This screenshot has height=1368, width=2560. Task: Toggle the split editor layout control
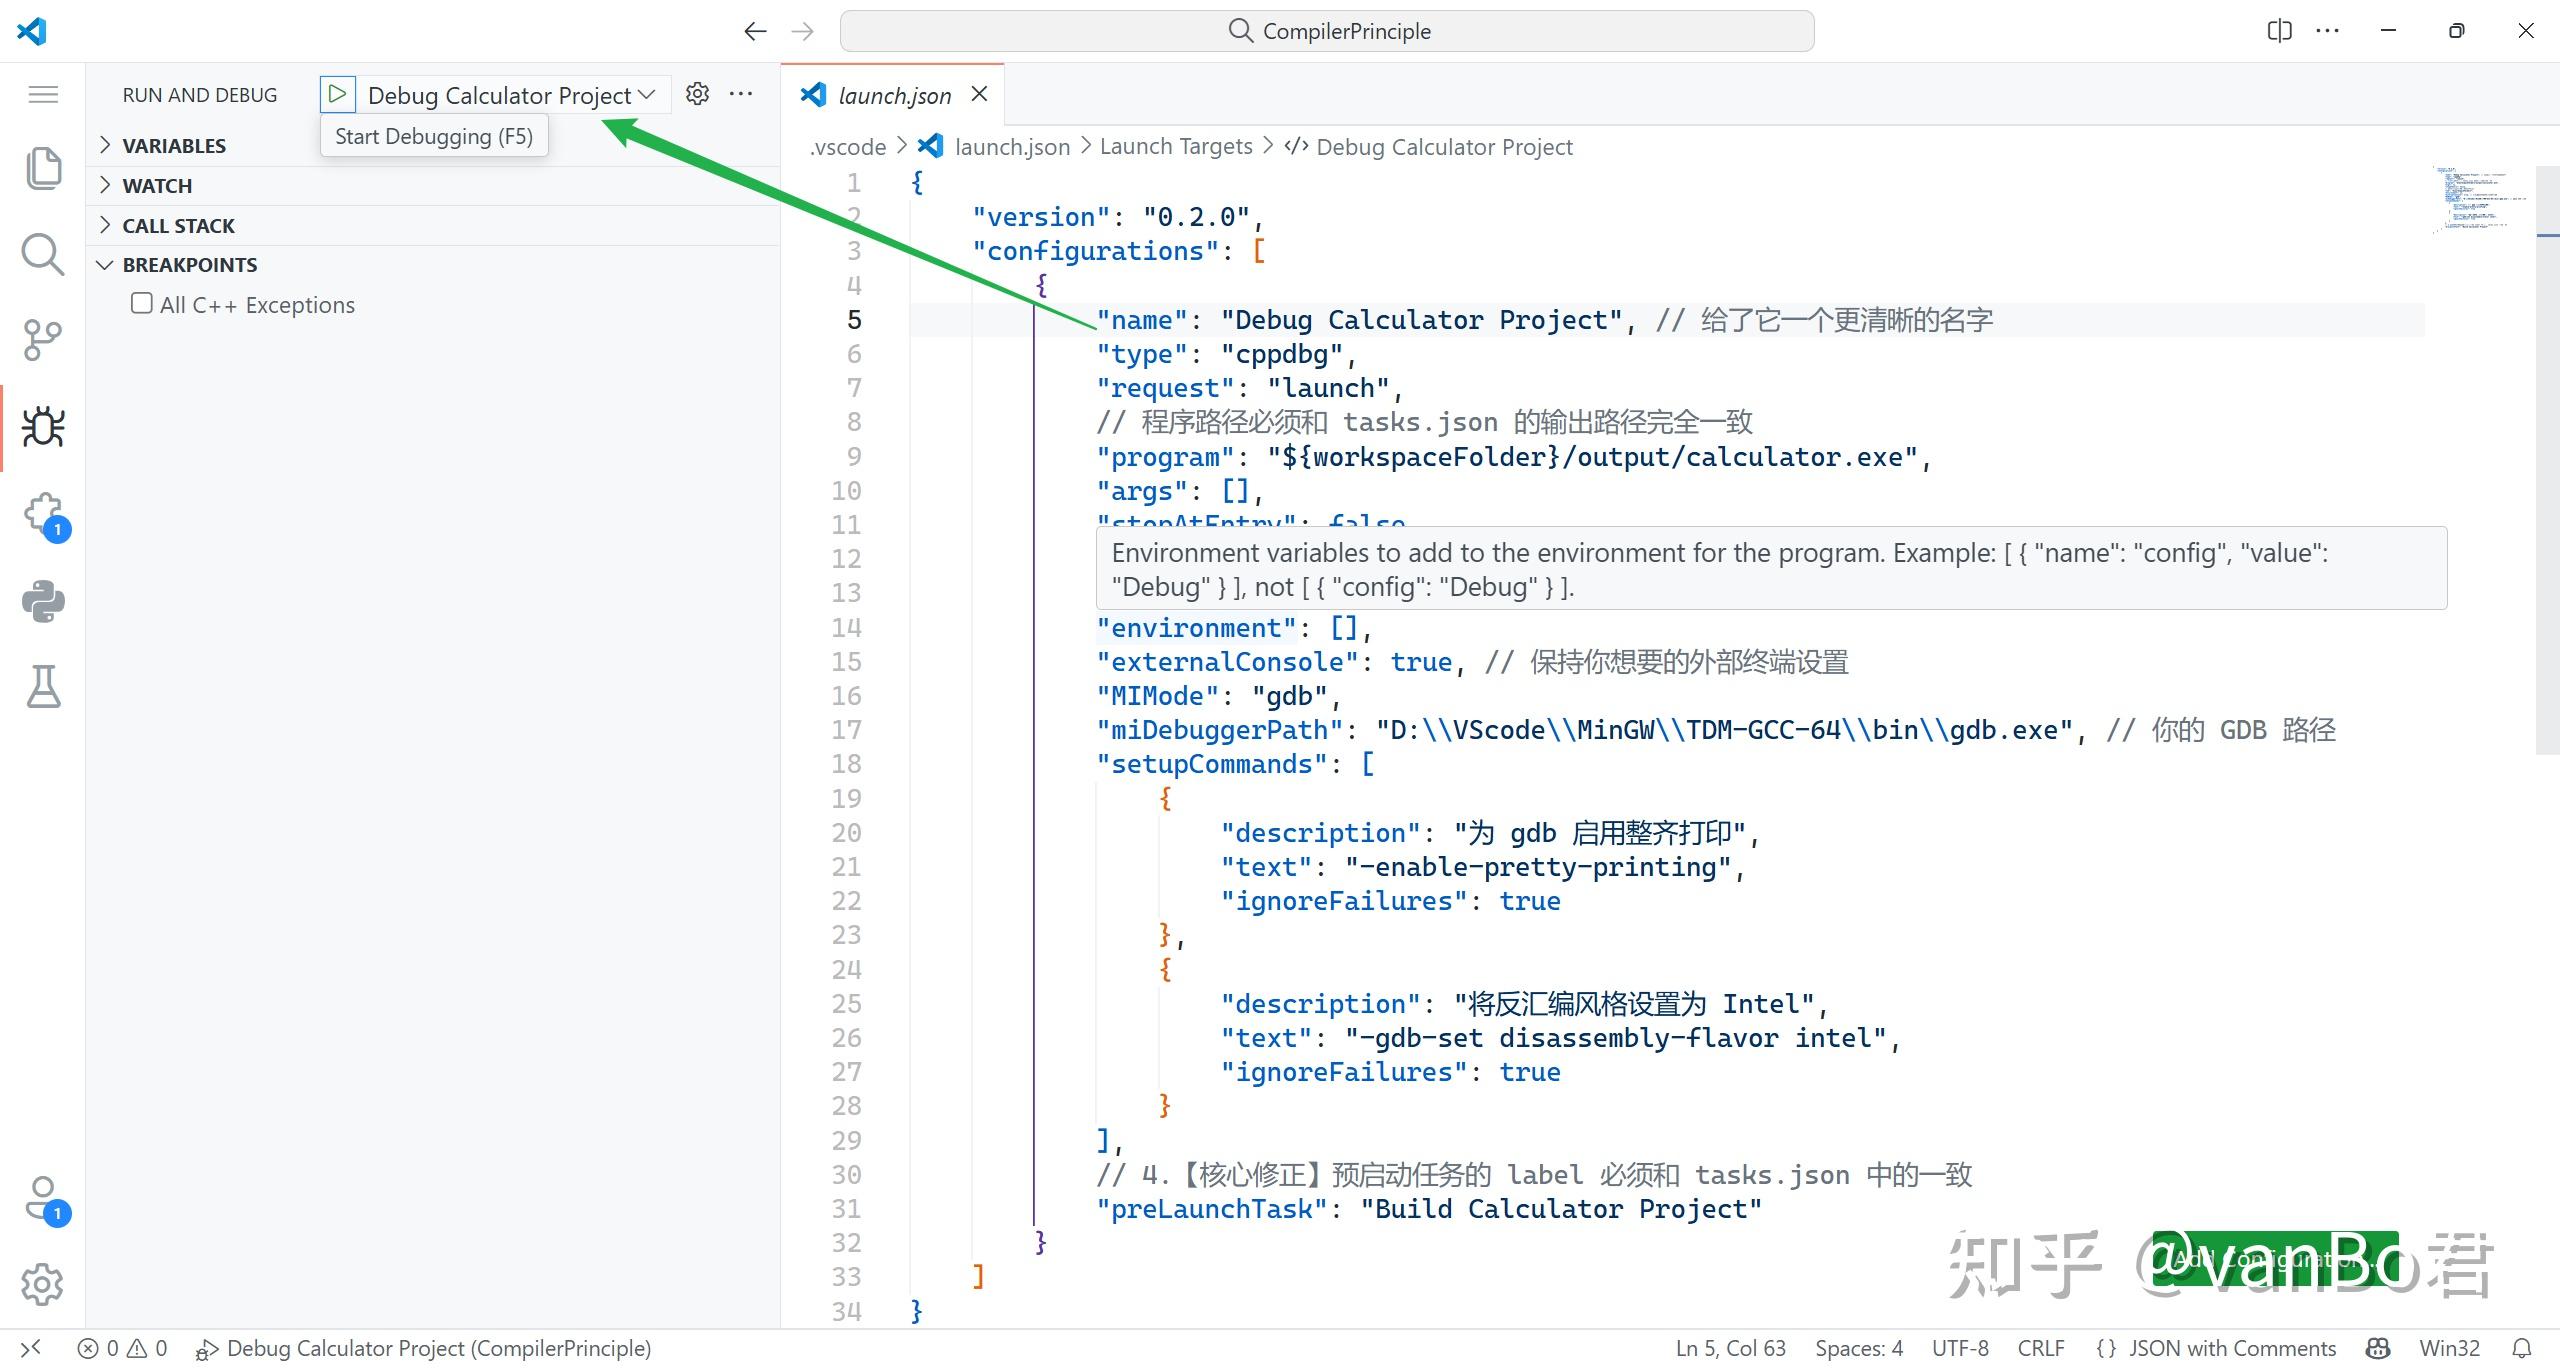(2280, 31)
